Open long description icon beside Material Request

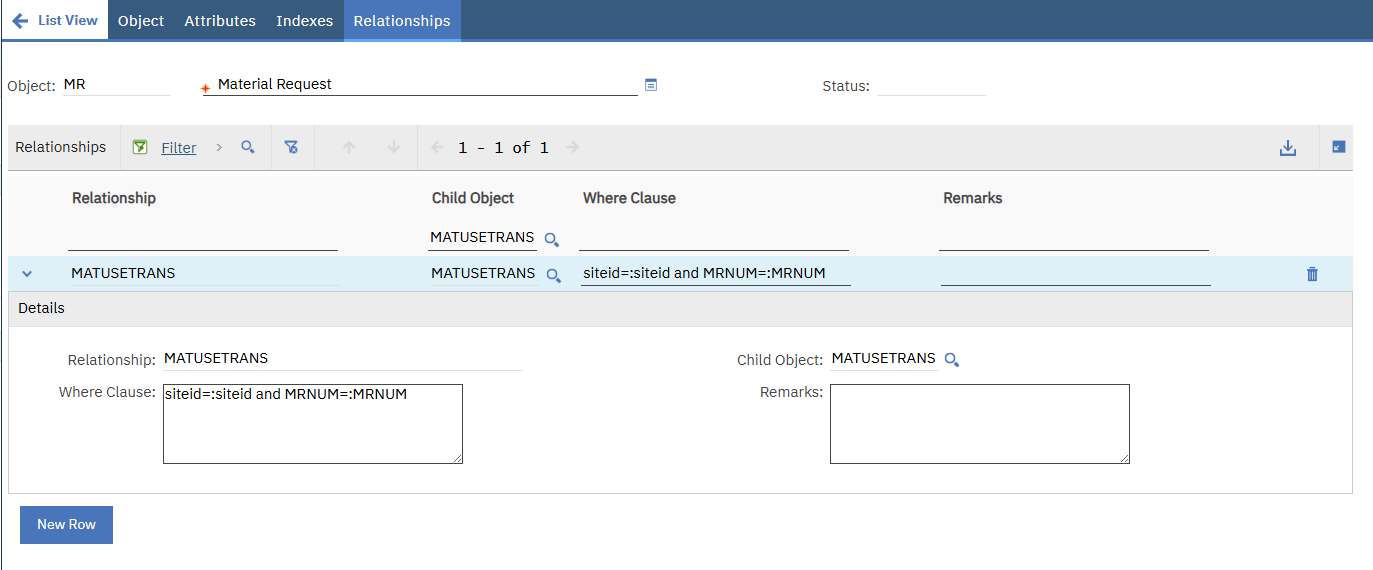coord(651,85)
